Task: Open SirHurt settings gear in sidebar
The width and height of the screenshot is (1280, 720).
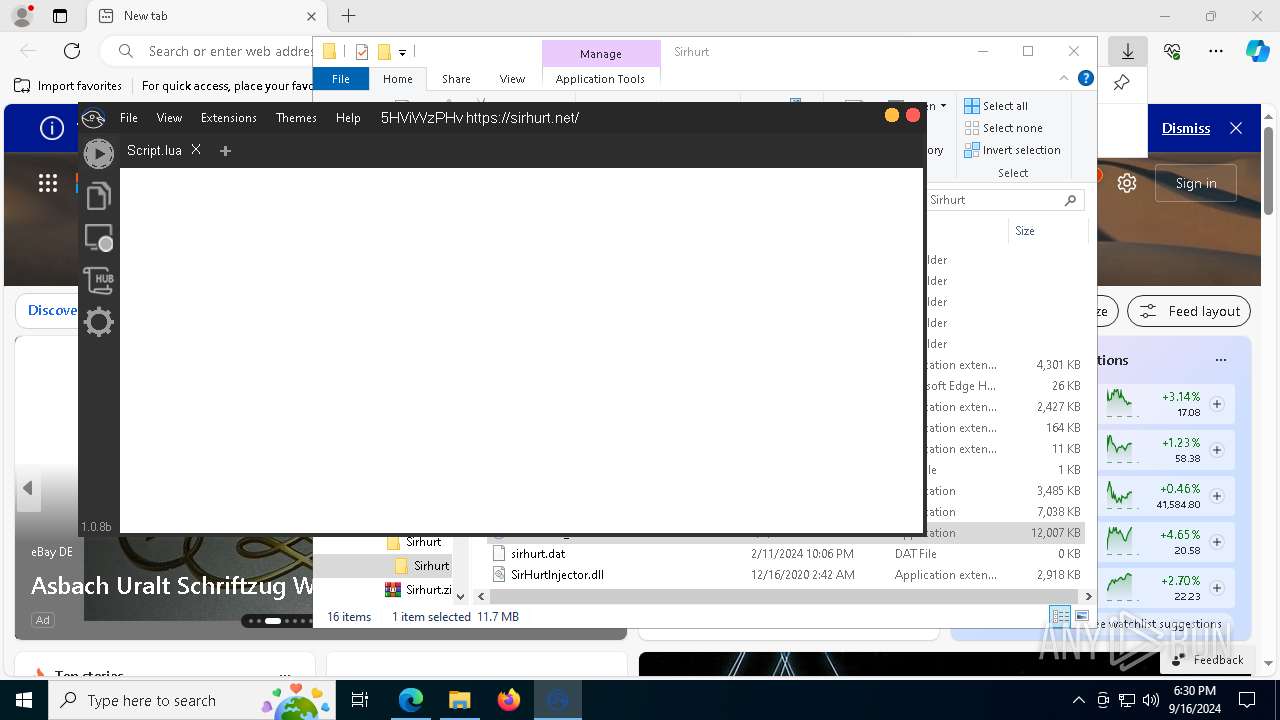Action: pyautogui.click(x=98, y=322)
